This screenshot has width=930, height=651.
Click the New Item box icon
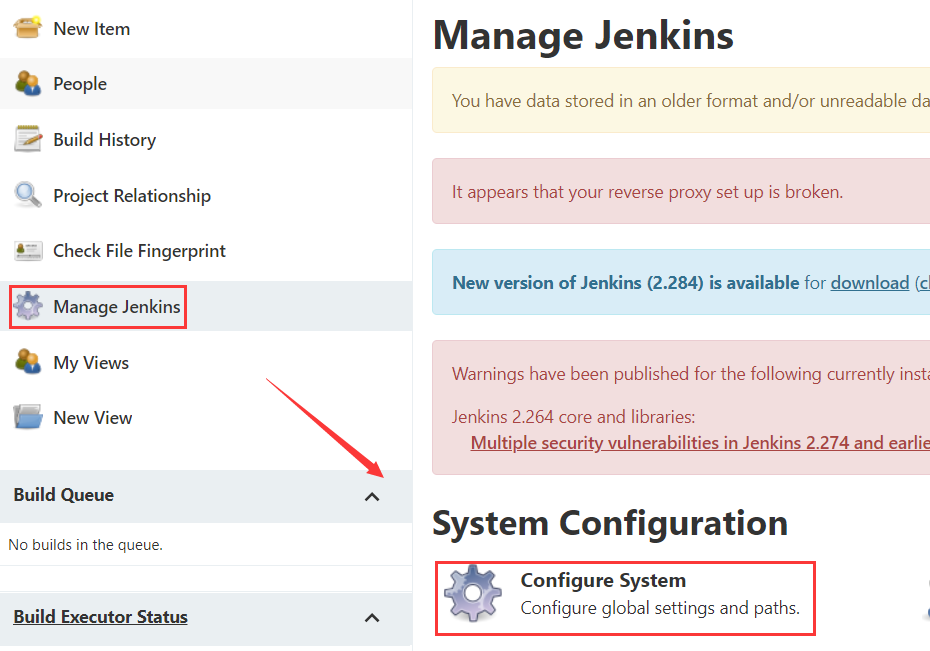(x=27, y=27)
